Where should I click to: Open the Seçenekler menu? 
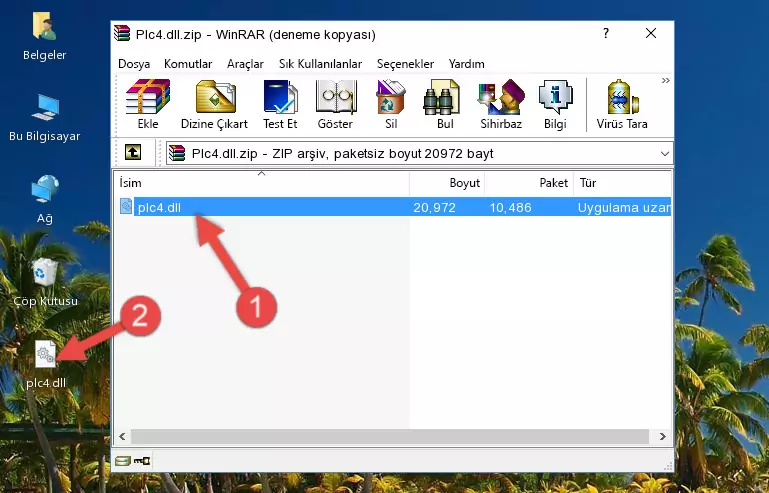(405, 64)
